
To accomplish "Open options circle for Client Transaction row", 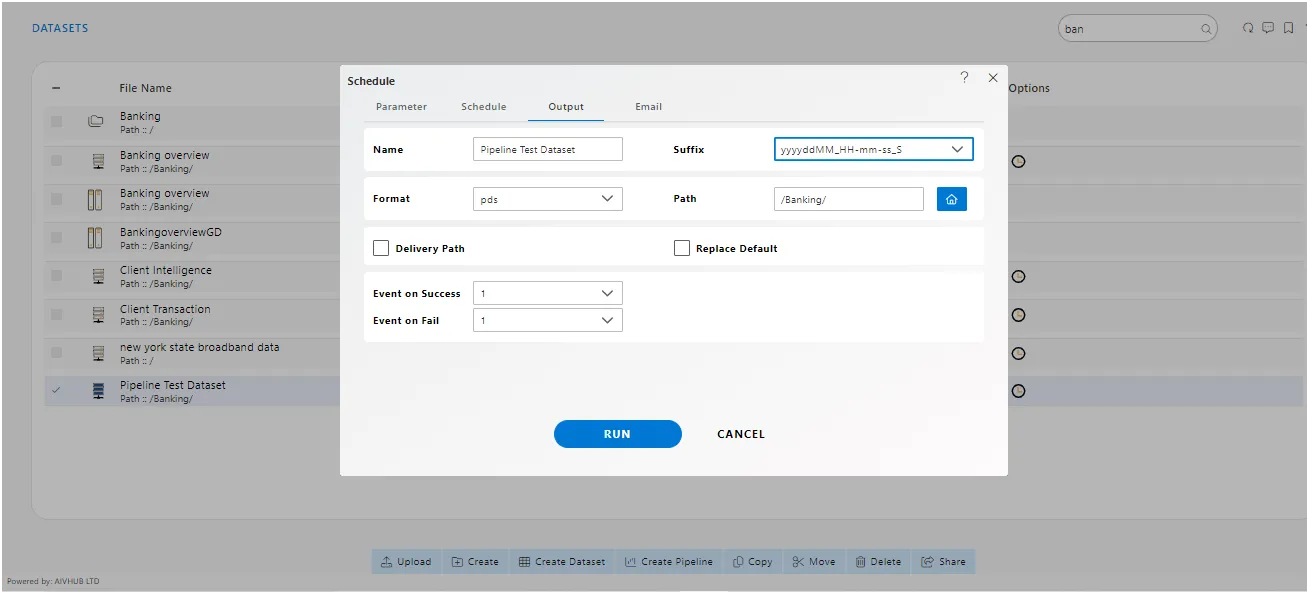I will click(1018, 315).
